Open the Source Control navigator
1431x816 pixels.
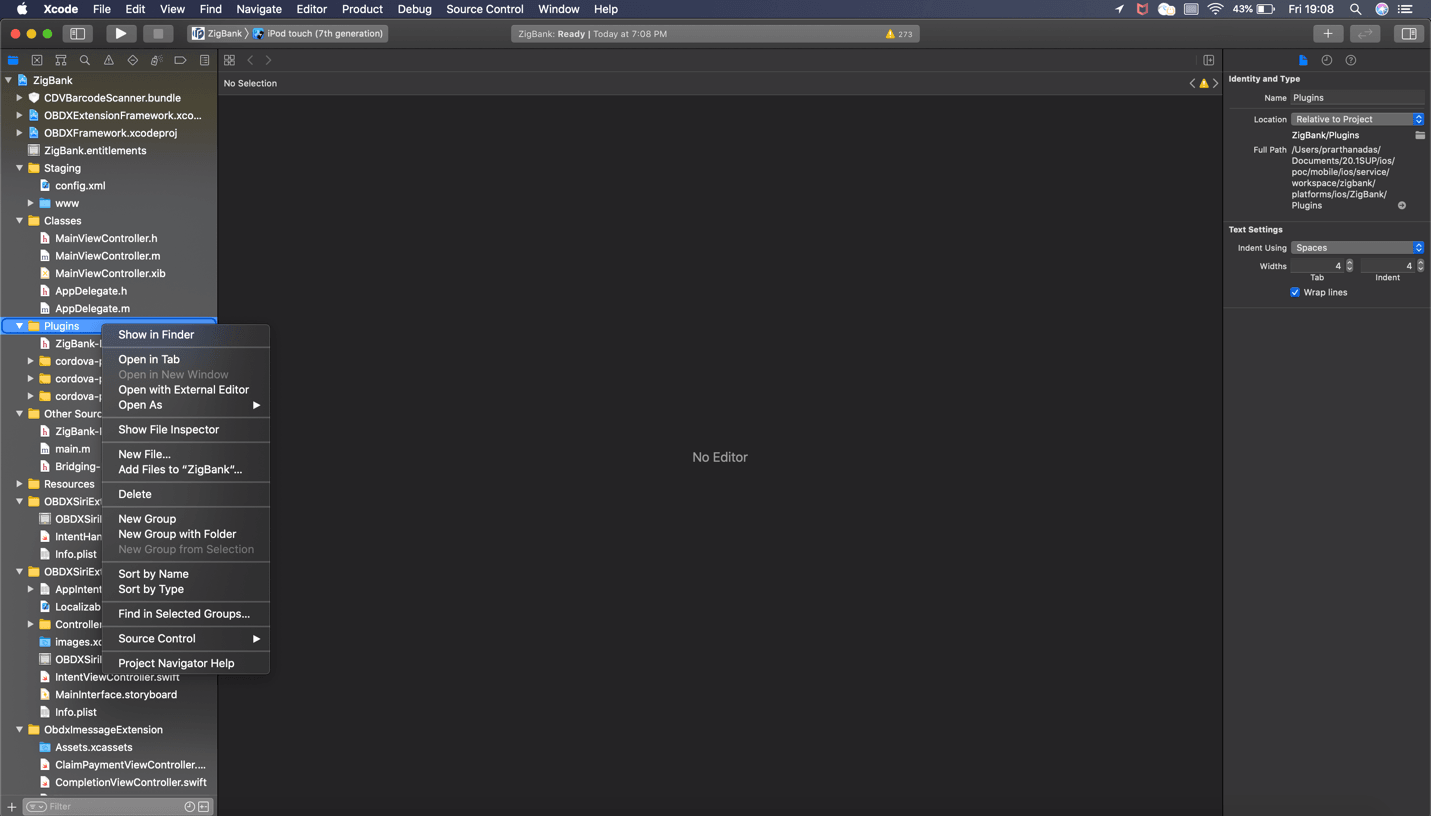[x=37, y=60]
